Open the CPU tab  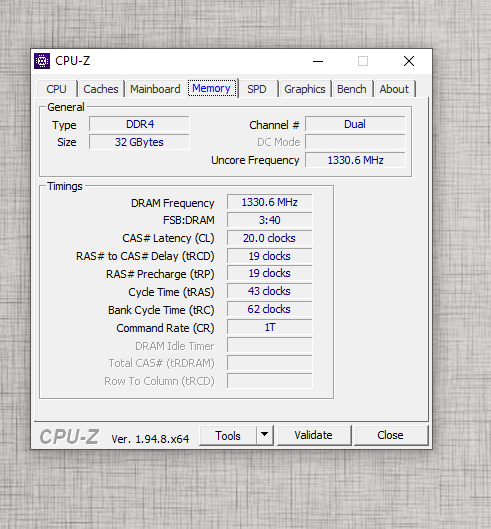[x=56, y=89]
